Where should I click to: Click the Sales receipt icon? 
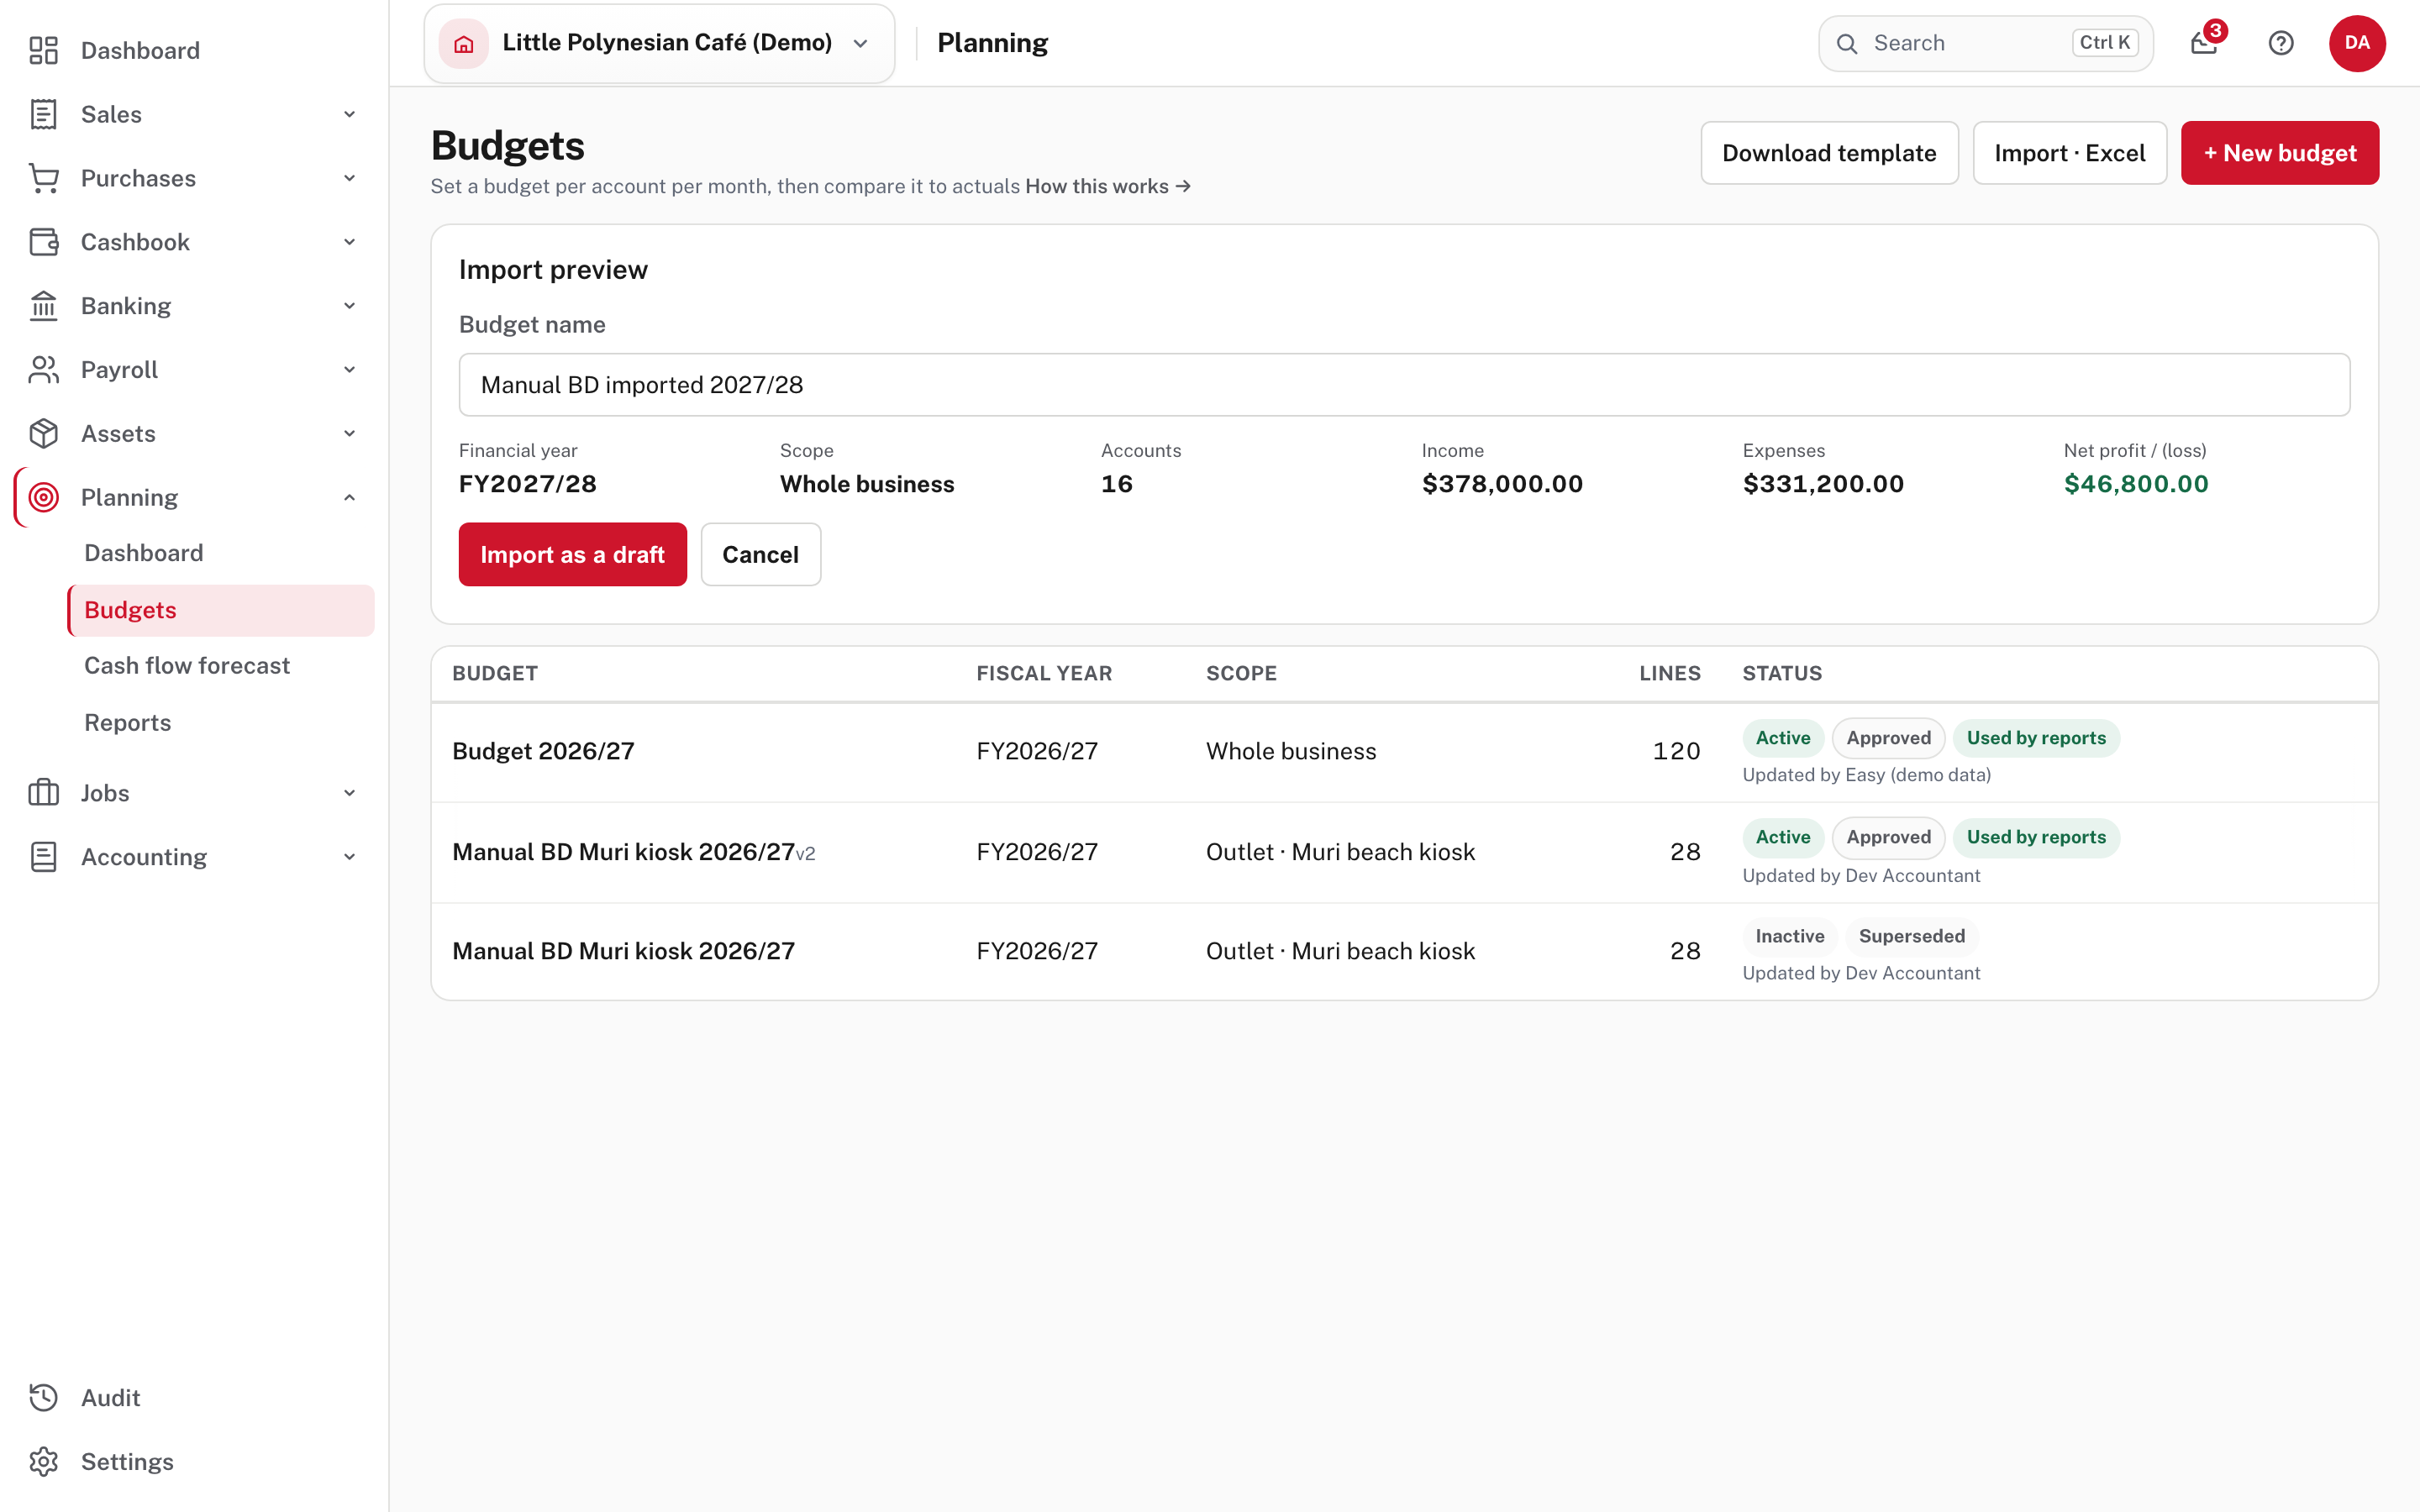pyautogui.click(x=43, y=114)
